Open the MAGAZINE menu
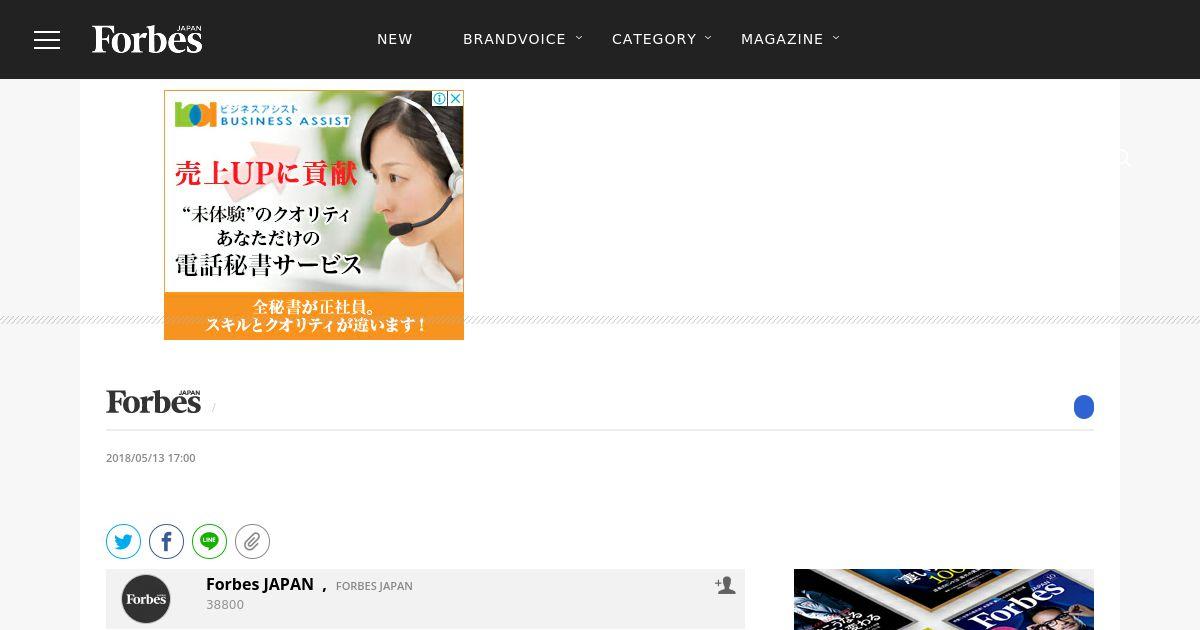1200x630 pixels. [x=782, y=39]
